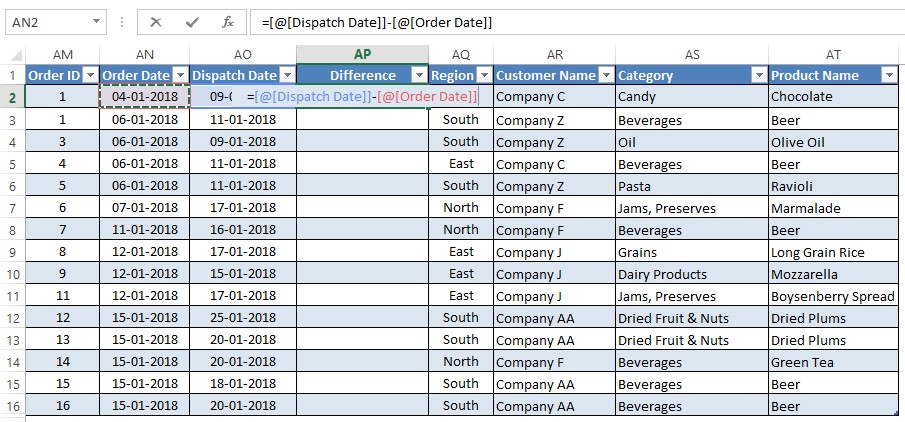The height and width of the screenshot is (422, 905).
Task: Click Category cell Oil
Action: click(x=692, y=141)
